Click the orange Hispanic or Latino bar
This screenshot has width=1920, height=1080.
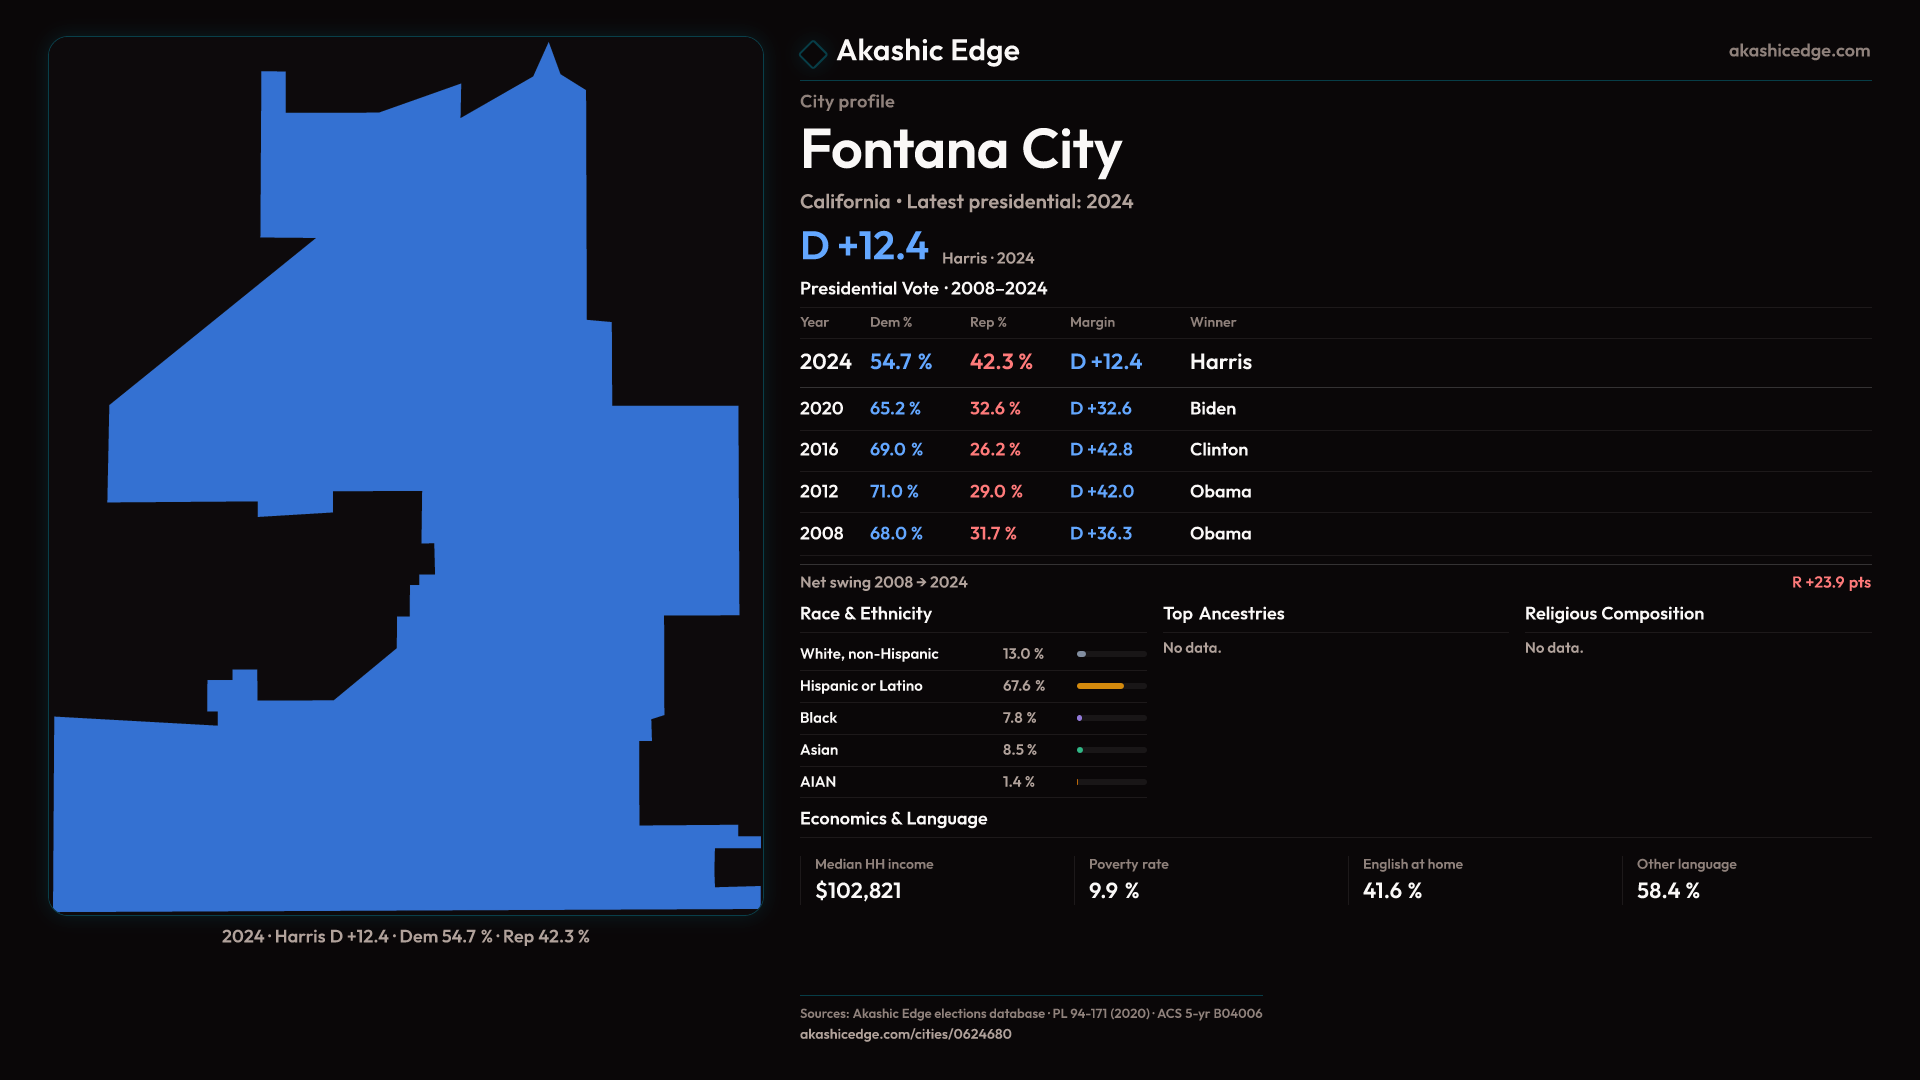1100,686
